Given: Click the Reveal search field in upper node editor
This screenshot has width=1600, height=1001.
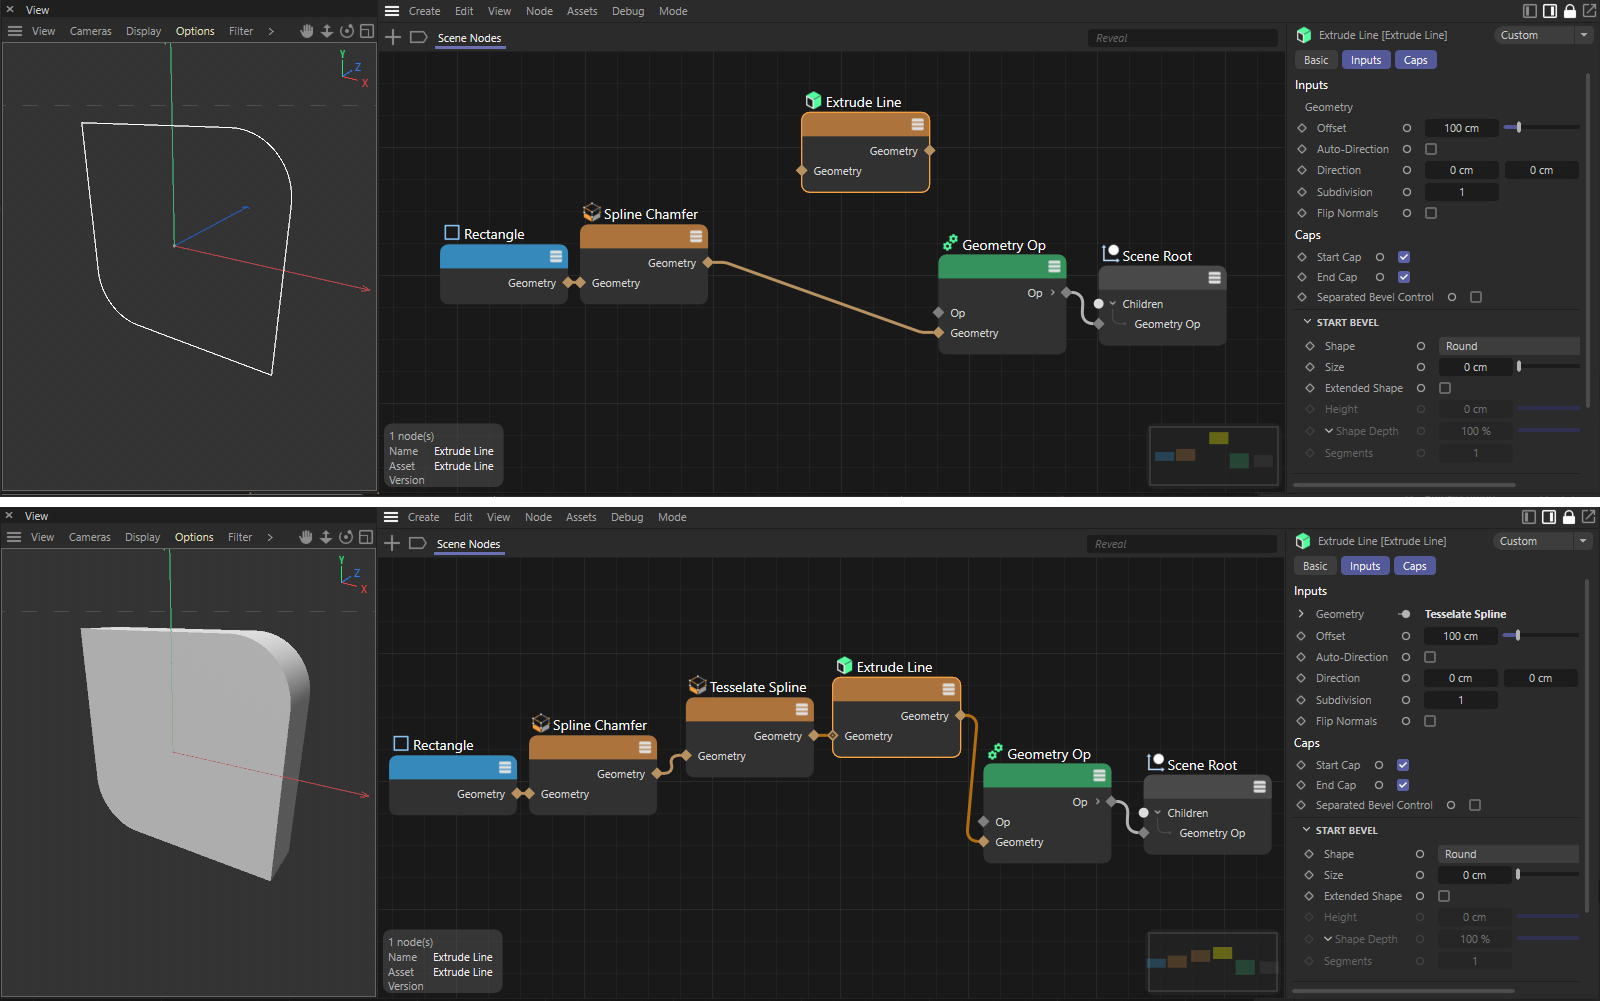Looking at the screenshot, I should click(x=1181, y=38).
